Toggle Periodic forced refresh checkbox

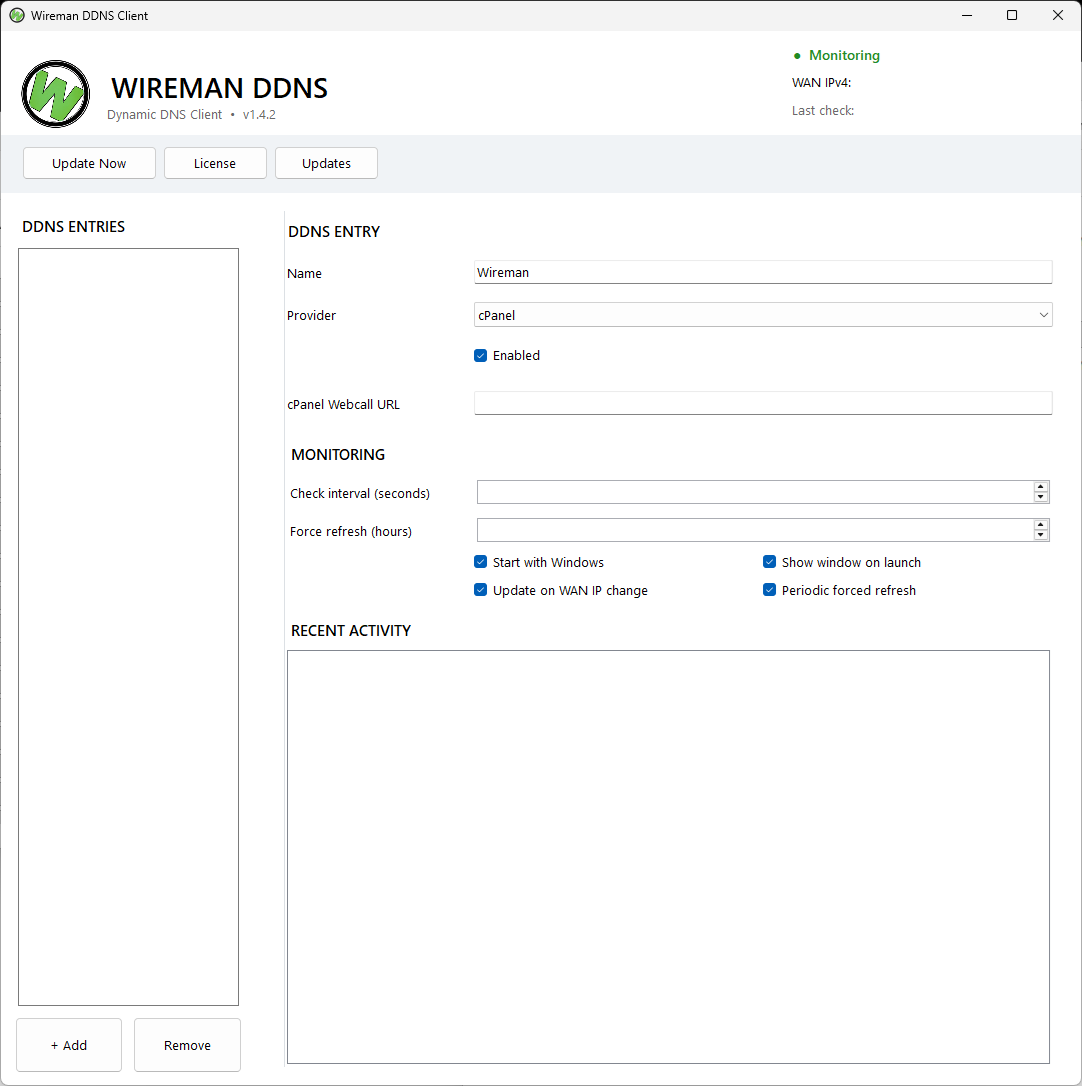pos(769,590)
